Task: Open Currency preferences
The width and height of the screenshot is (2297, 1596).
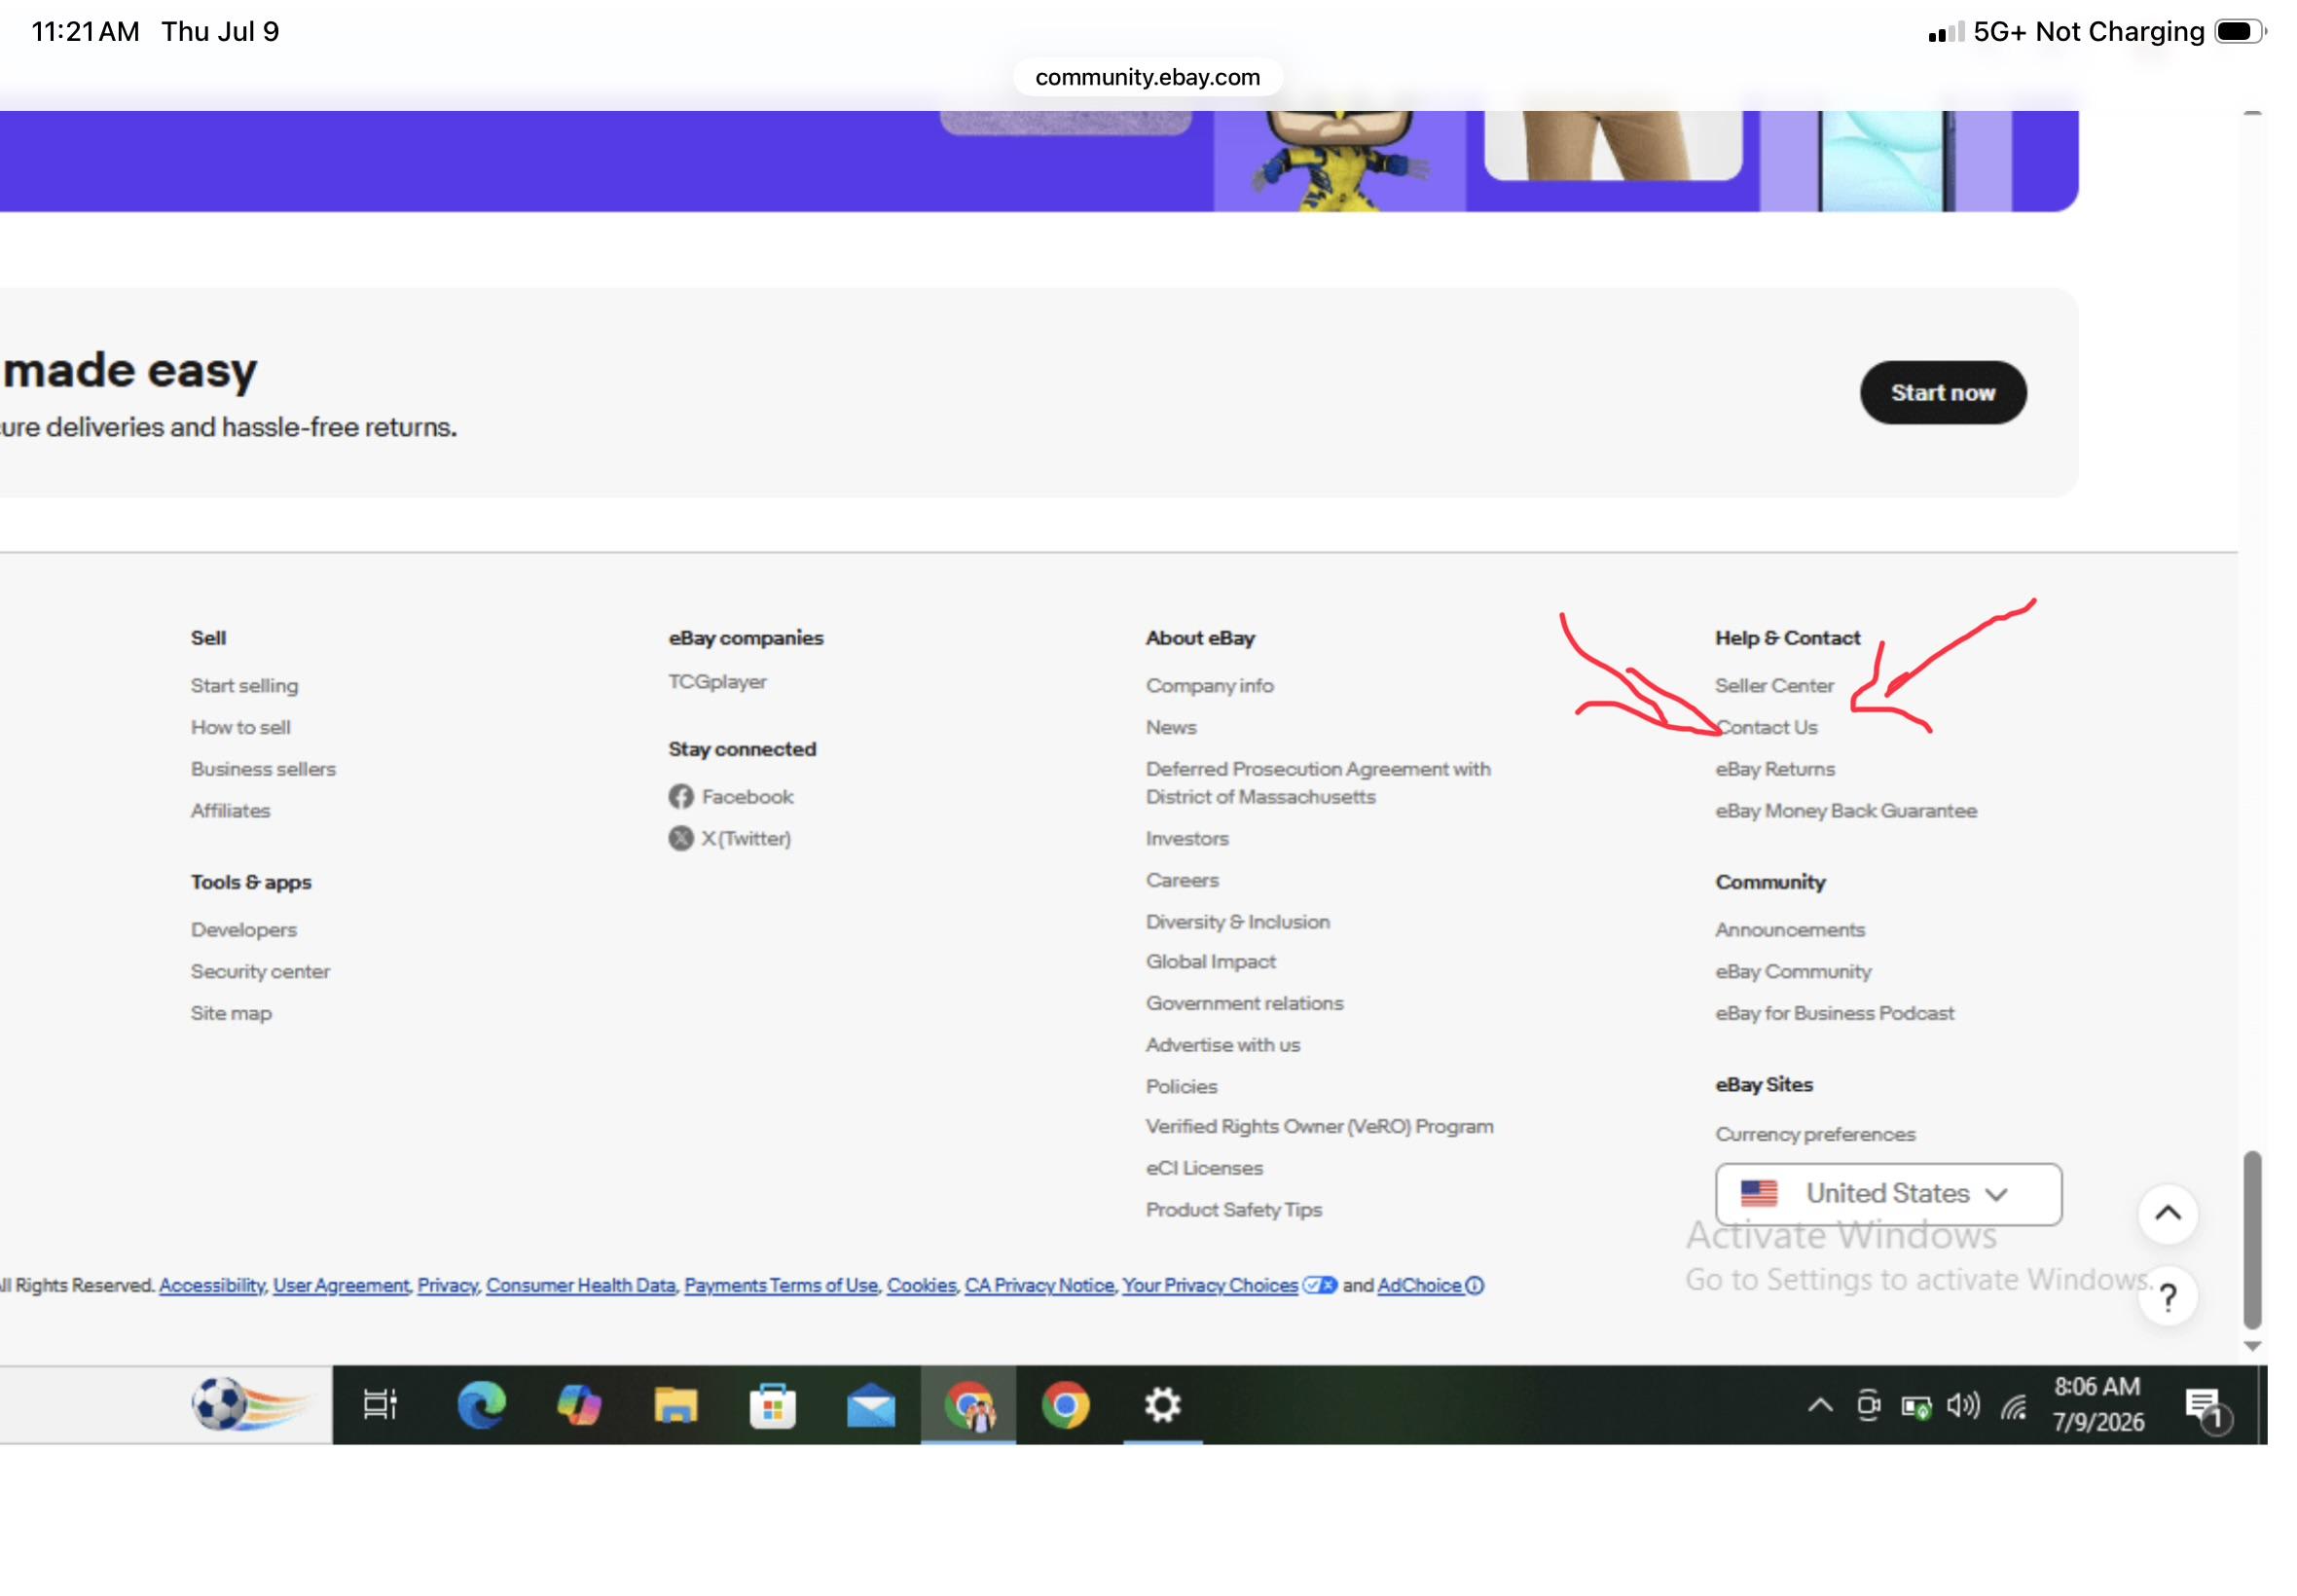Action: (1815, 1135)
